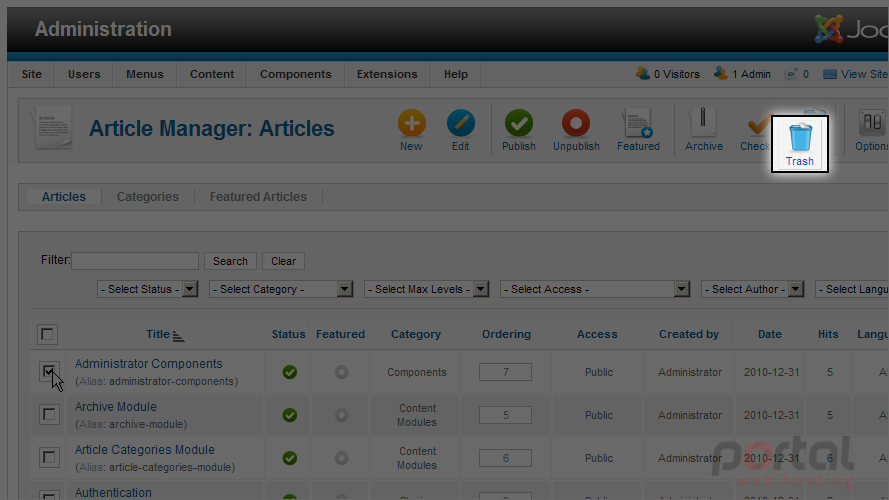Open the Administrator Components article link
The image size is (889, 500).
149,364
